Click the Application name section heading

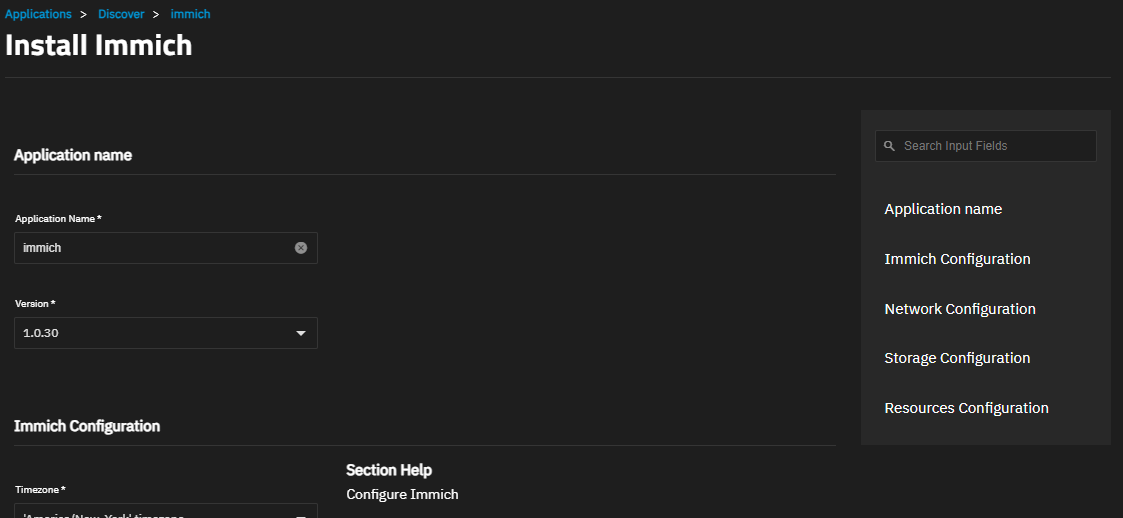73,155
